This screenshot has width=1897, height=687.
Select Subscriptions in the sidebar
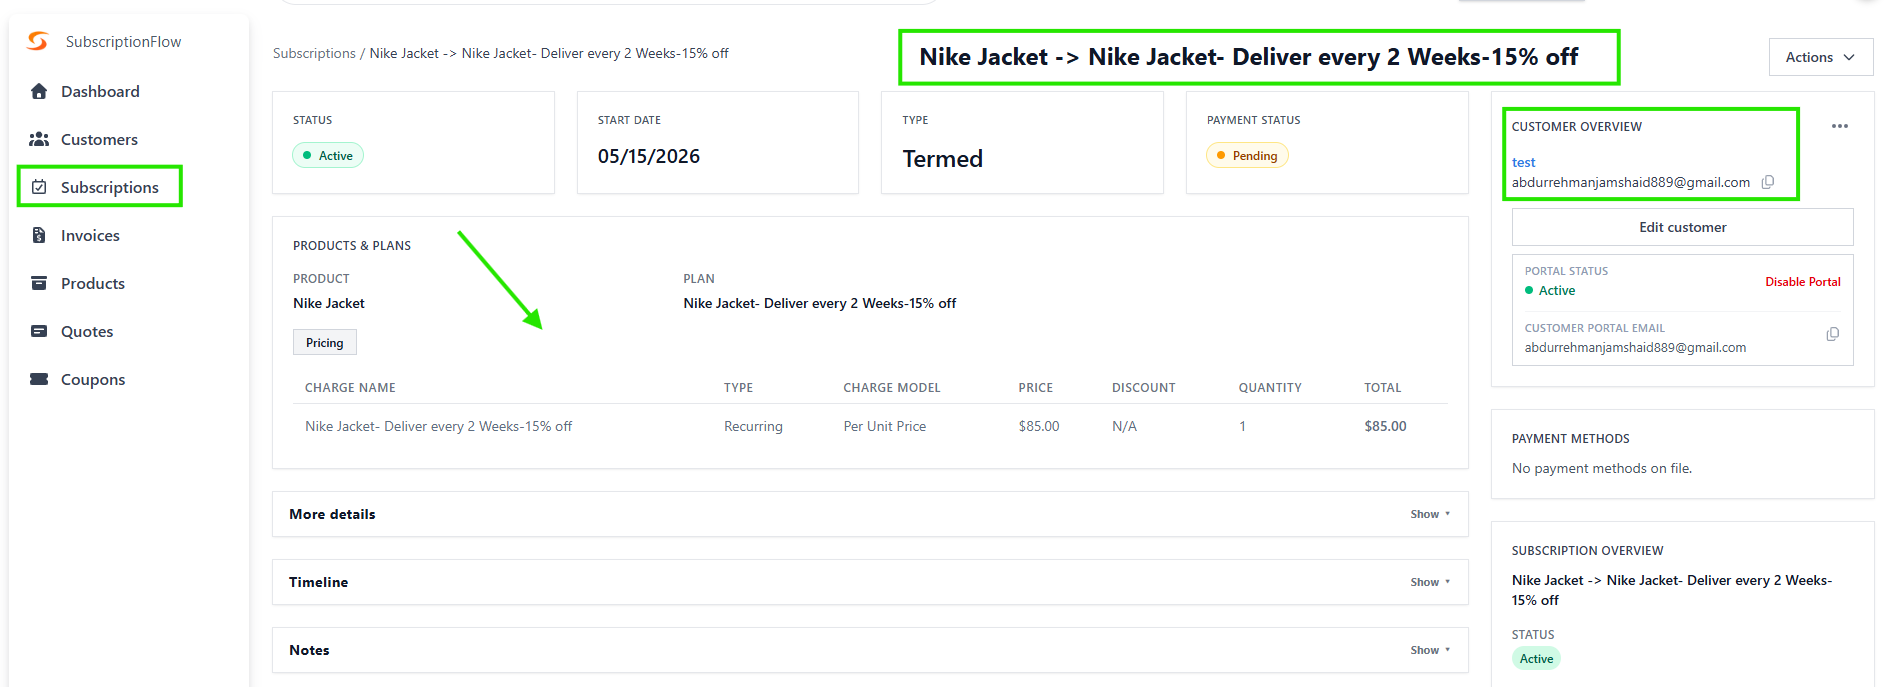[110, 187]
